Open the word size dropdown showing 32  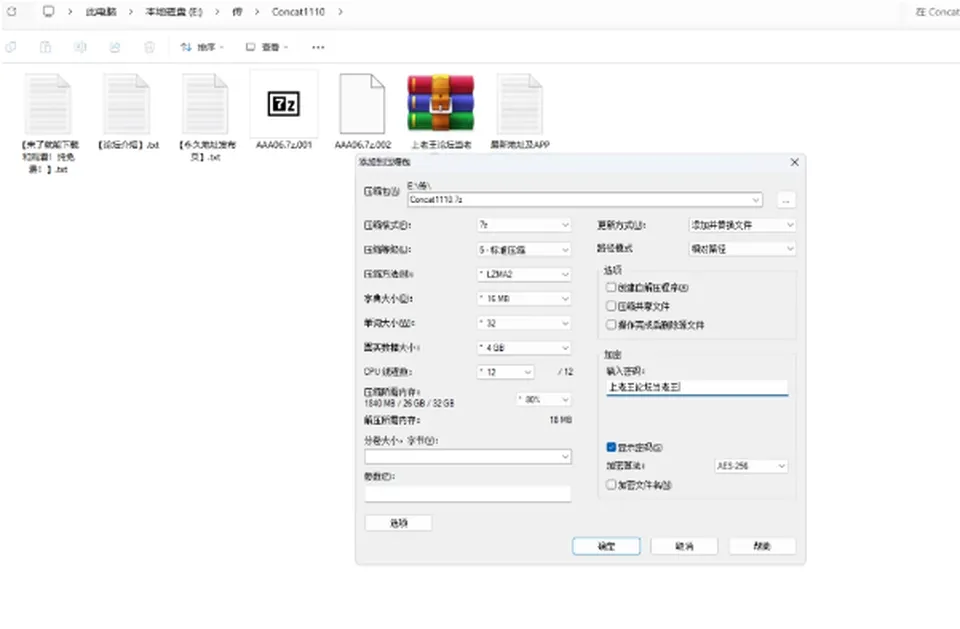[x=524, y=323]
